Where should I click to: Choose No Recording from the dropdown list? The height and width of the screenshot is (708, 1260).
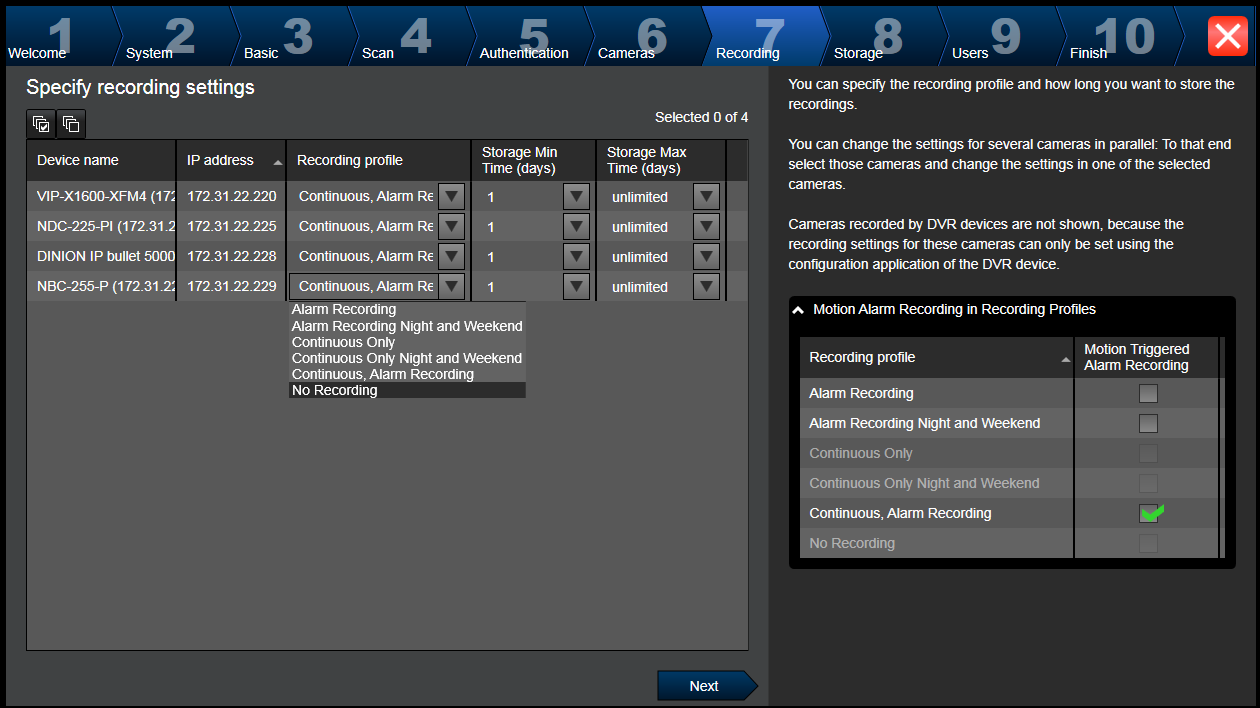coord(407,390)
